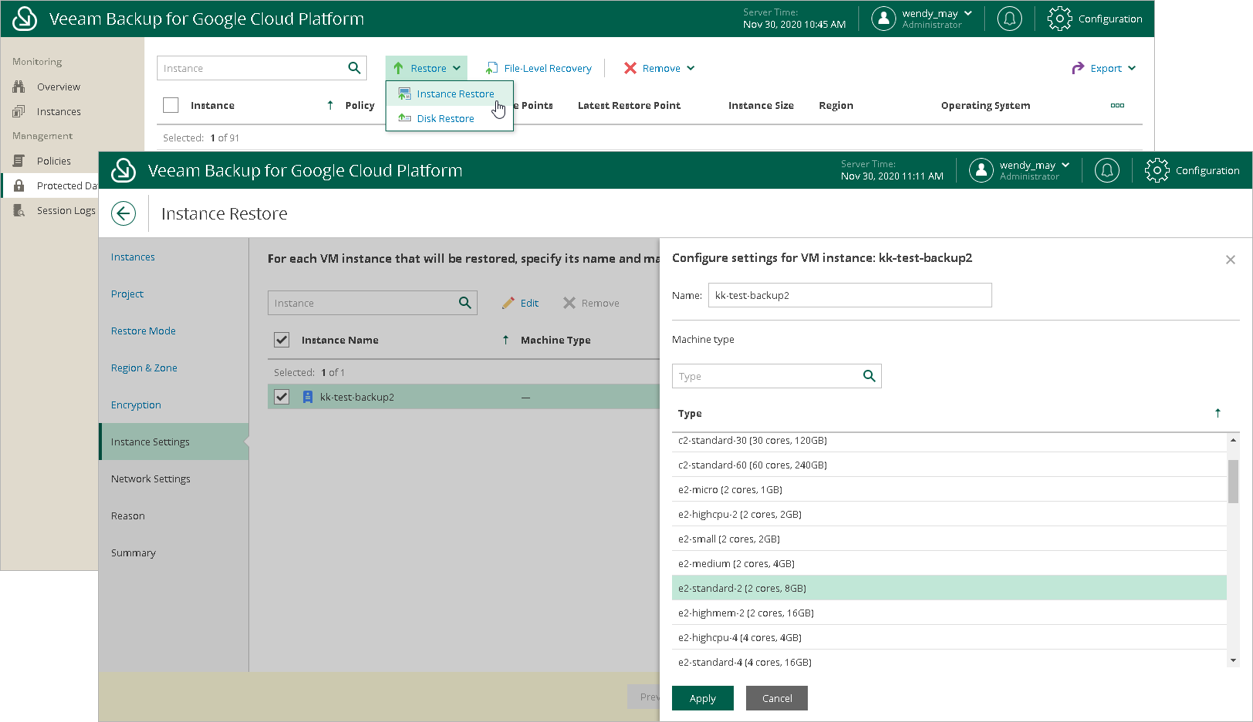Open Overview in the back window sidebar

(x=59, y=87)
